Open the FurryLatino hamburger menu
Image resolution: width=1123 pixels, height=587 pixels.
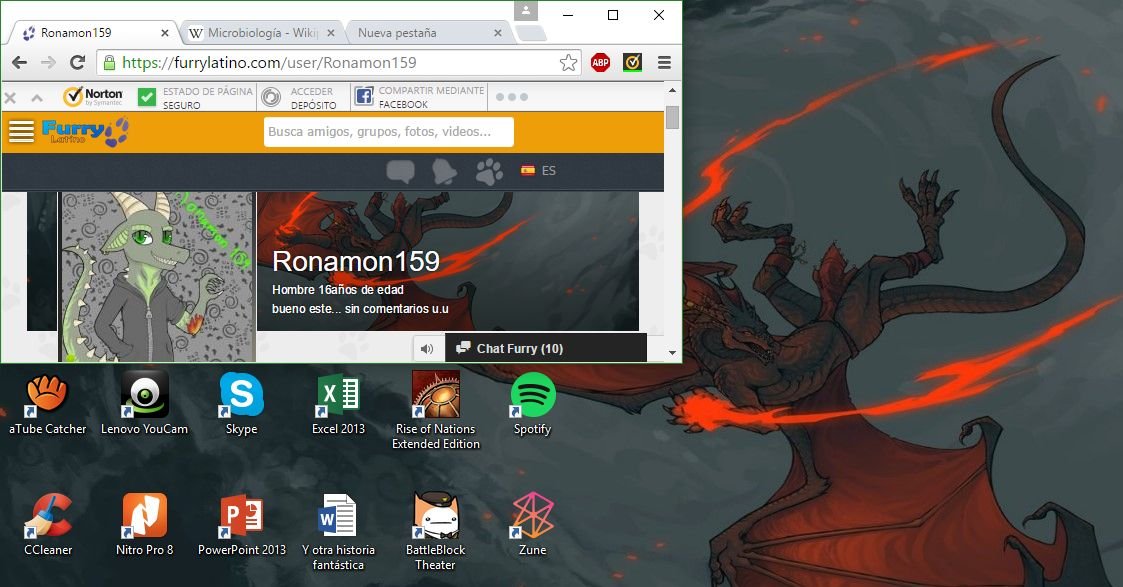pyautogui.click(x=21, y=132)
